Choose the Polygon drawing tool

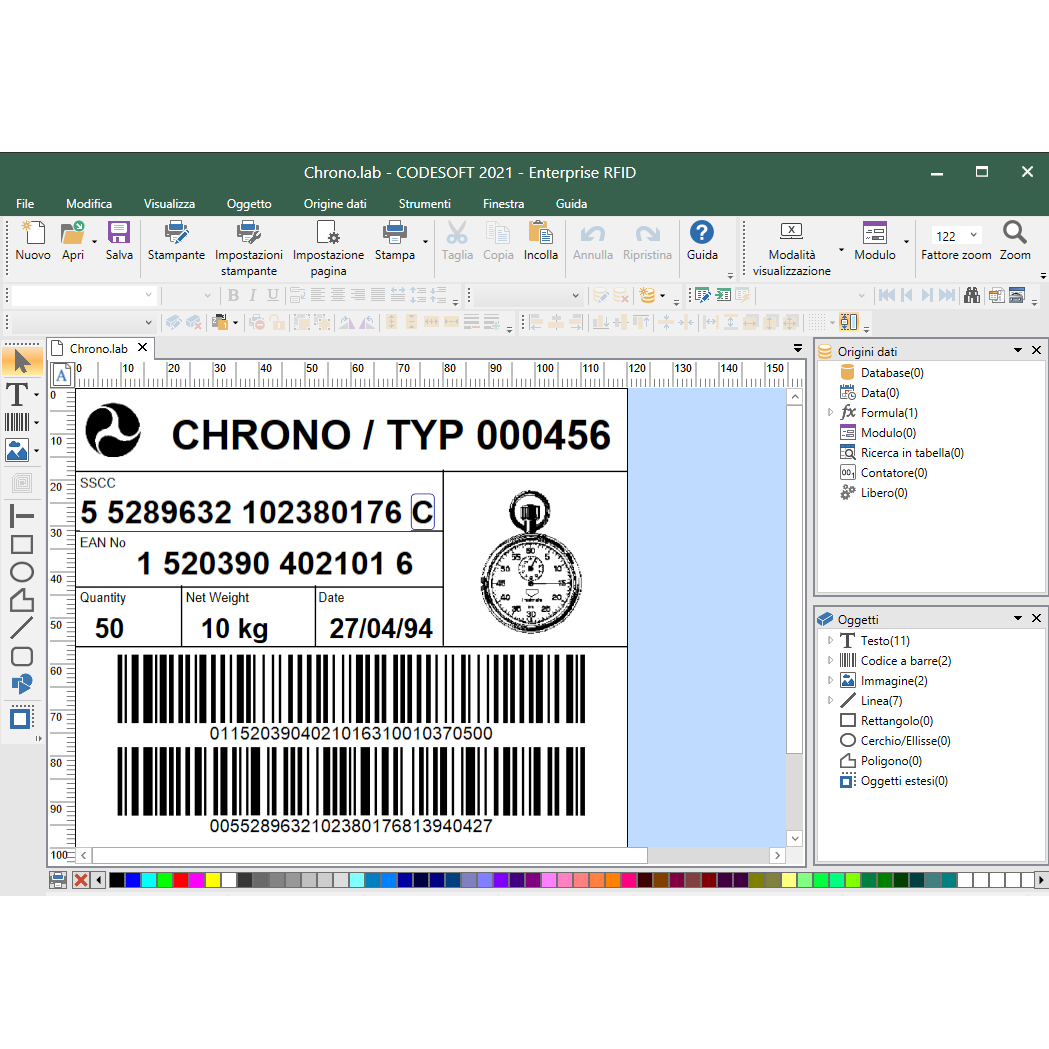click(21, 600)
